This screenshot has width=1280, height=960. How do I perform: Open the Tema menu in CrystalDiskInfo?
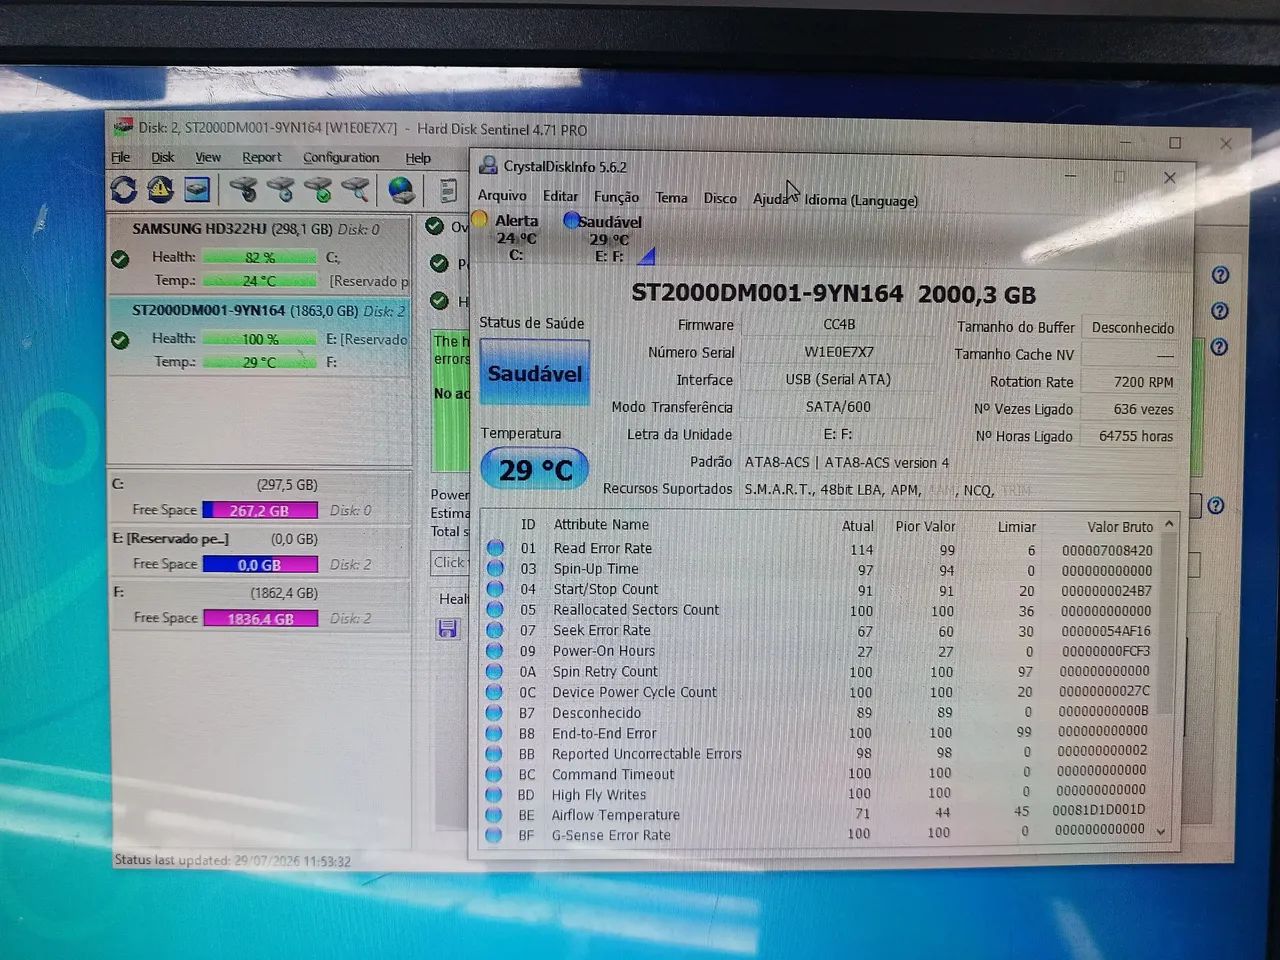(x=671, y=198)
